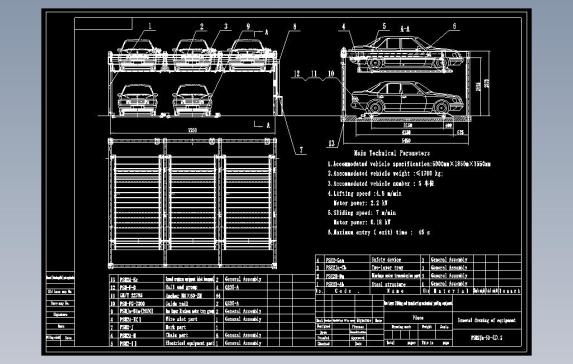Click callout number 6 in section view
573x364 pixels.
click(x=454, y=26)
